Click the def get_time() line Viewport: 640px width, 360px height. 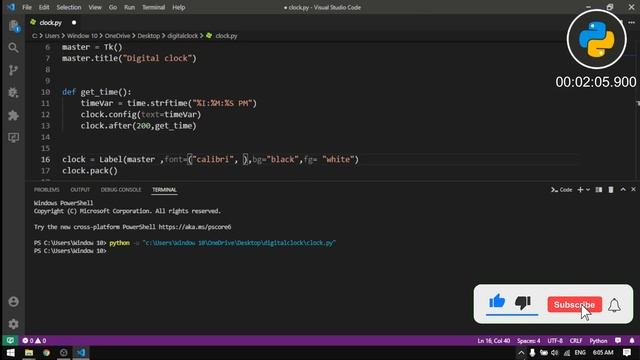(x=97, y=92)
